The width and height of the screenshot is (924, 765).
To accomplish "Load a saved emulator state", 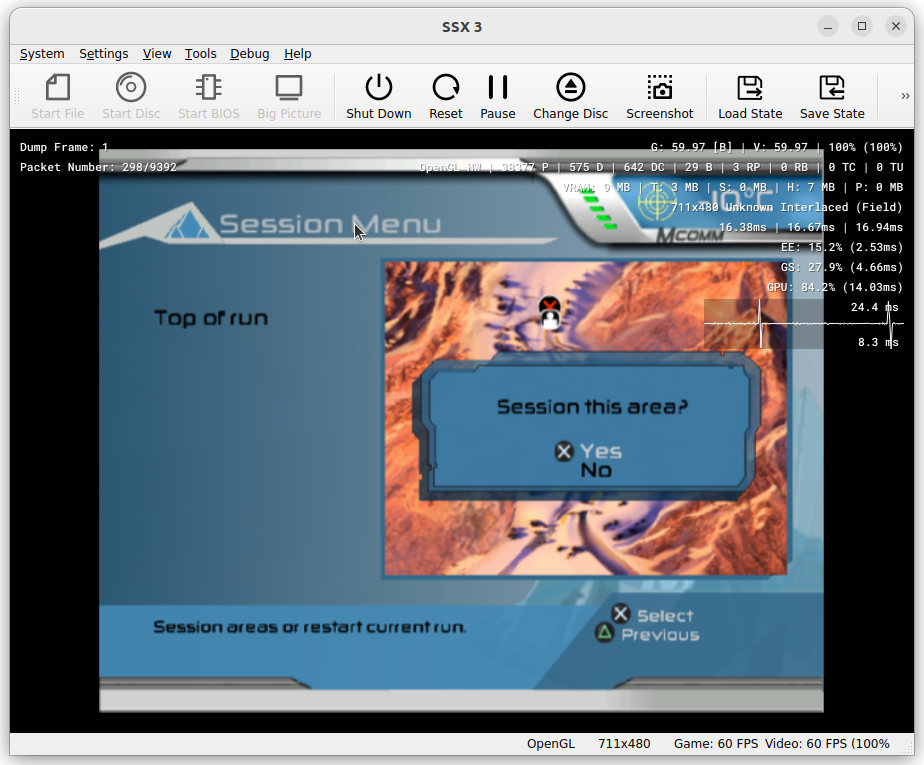I will pos(749,95).
